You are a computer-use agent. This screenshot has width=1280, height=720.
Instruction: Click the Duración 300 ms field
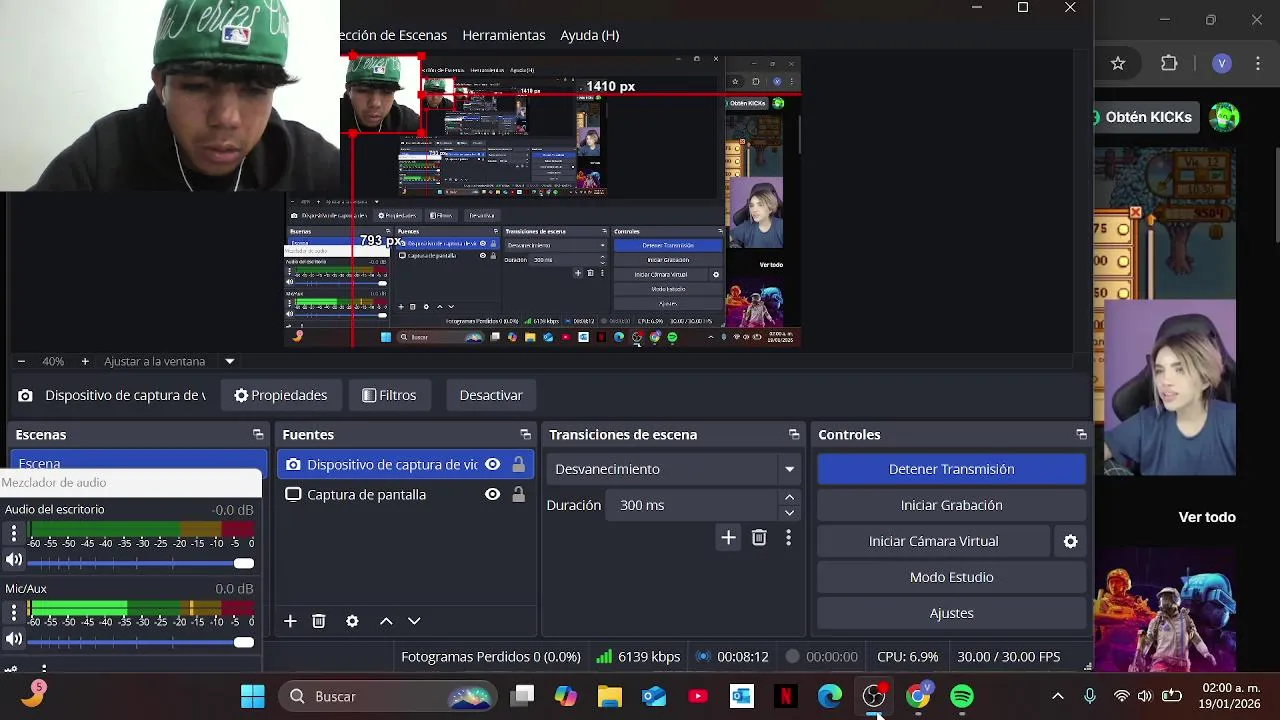(693, 505)
